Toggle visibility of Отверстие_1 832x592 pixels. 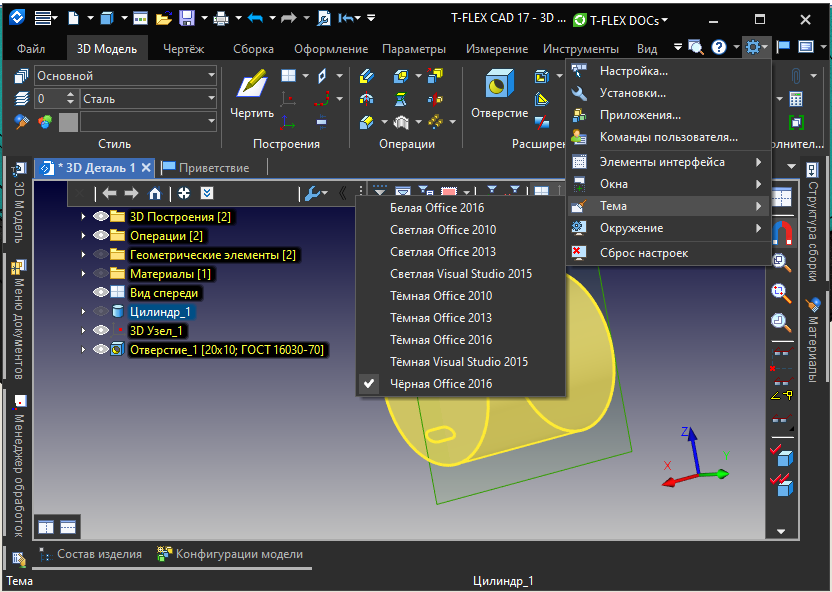100,350
